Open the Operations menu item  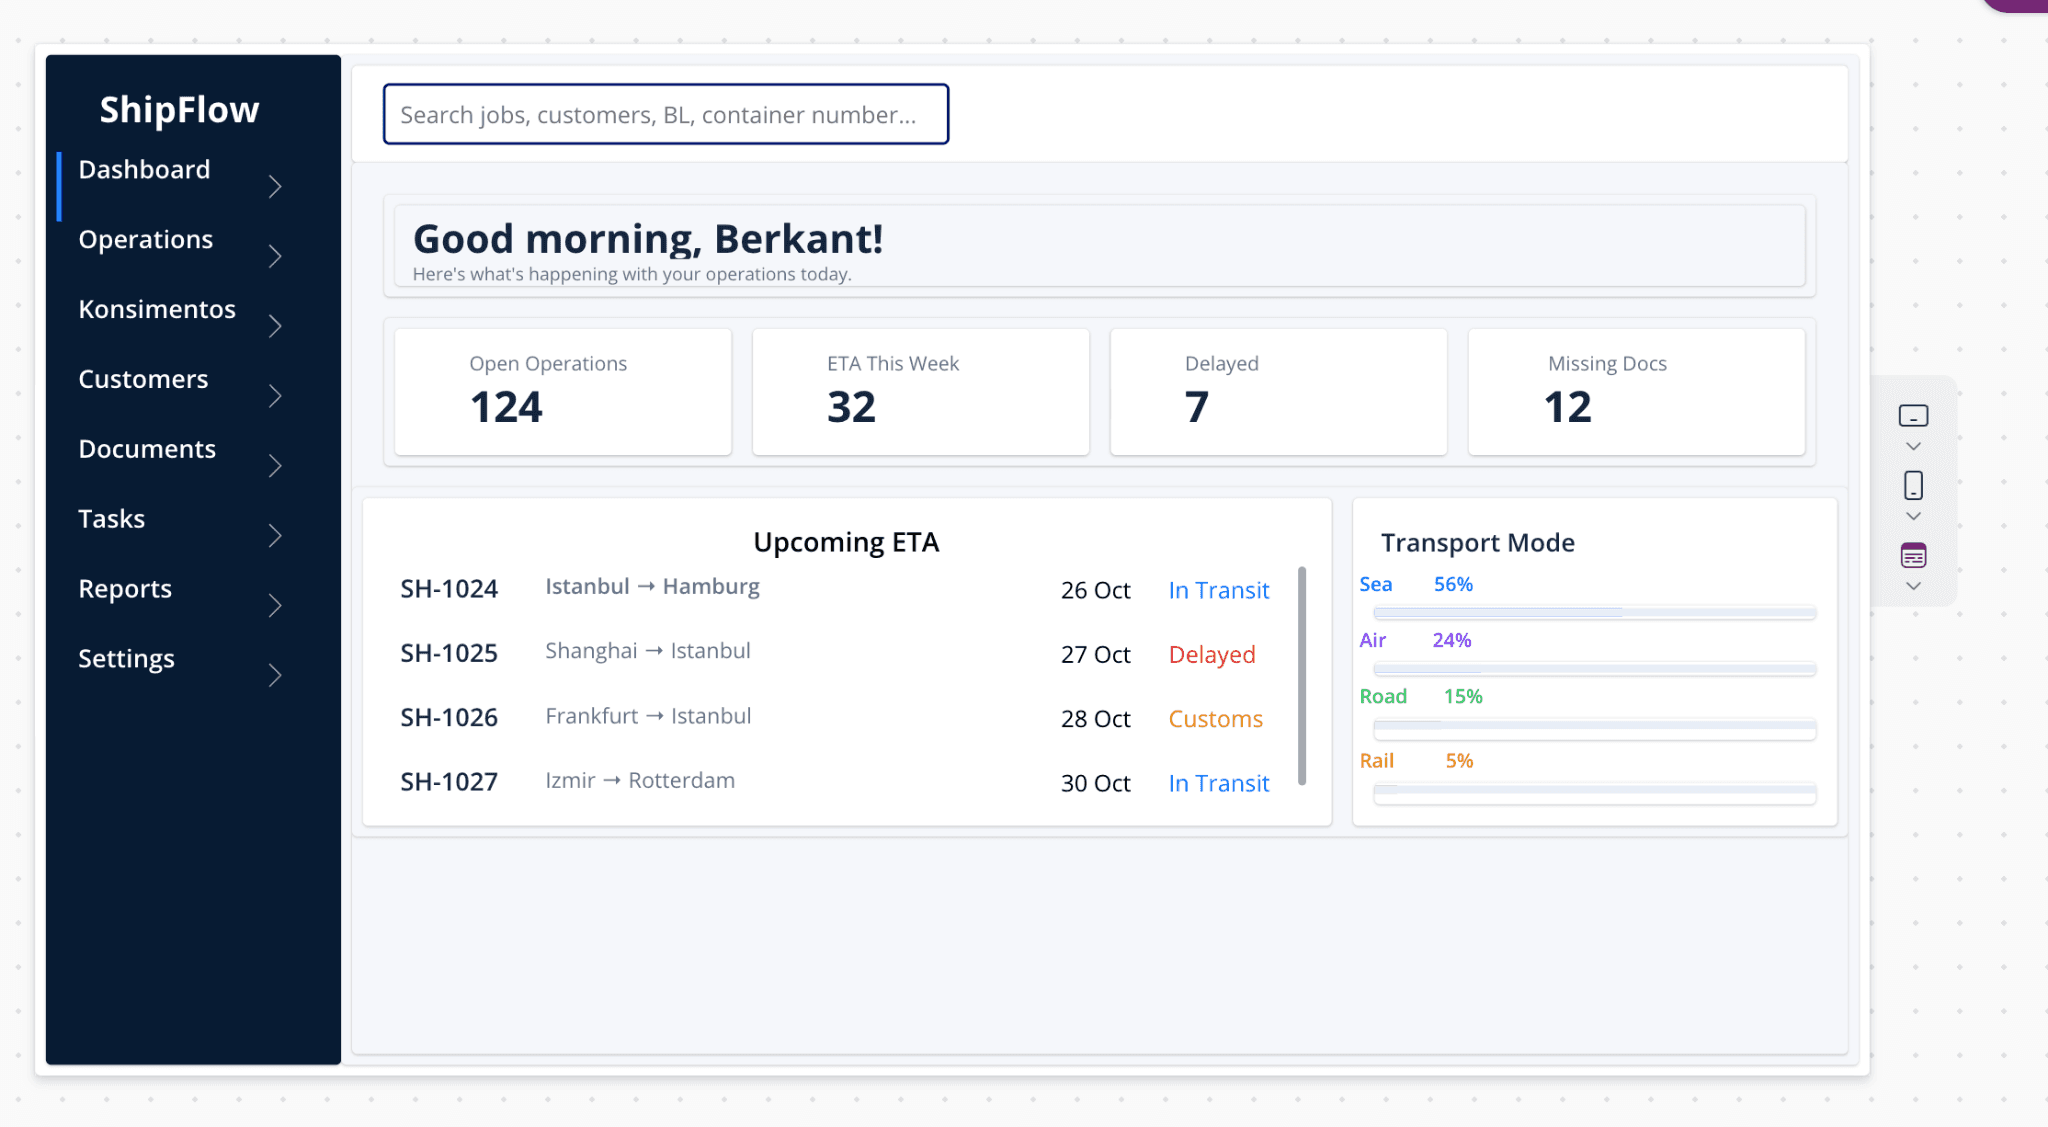click(x=145, y=239)
